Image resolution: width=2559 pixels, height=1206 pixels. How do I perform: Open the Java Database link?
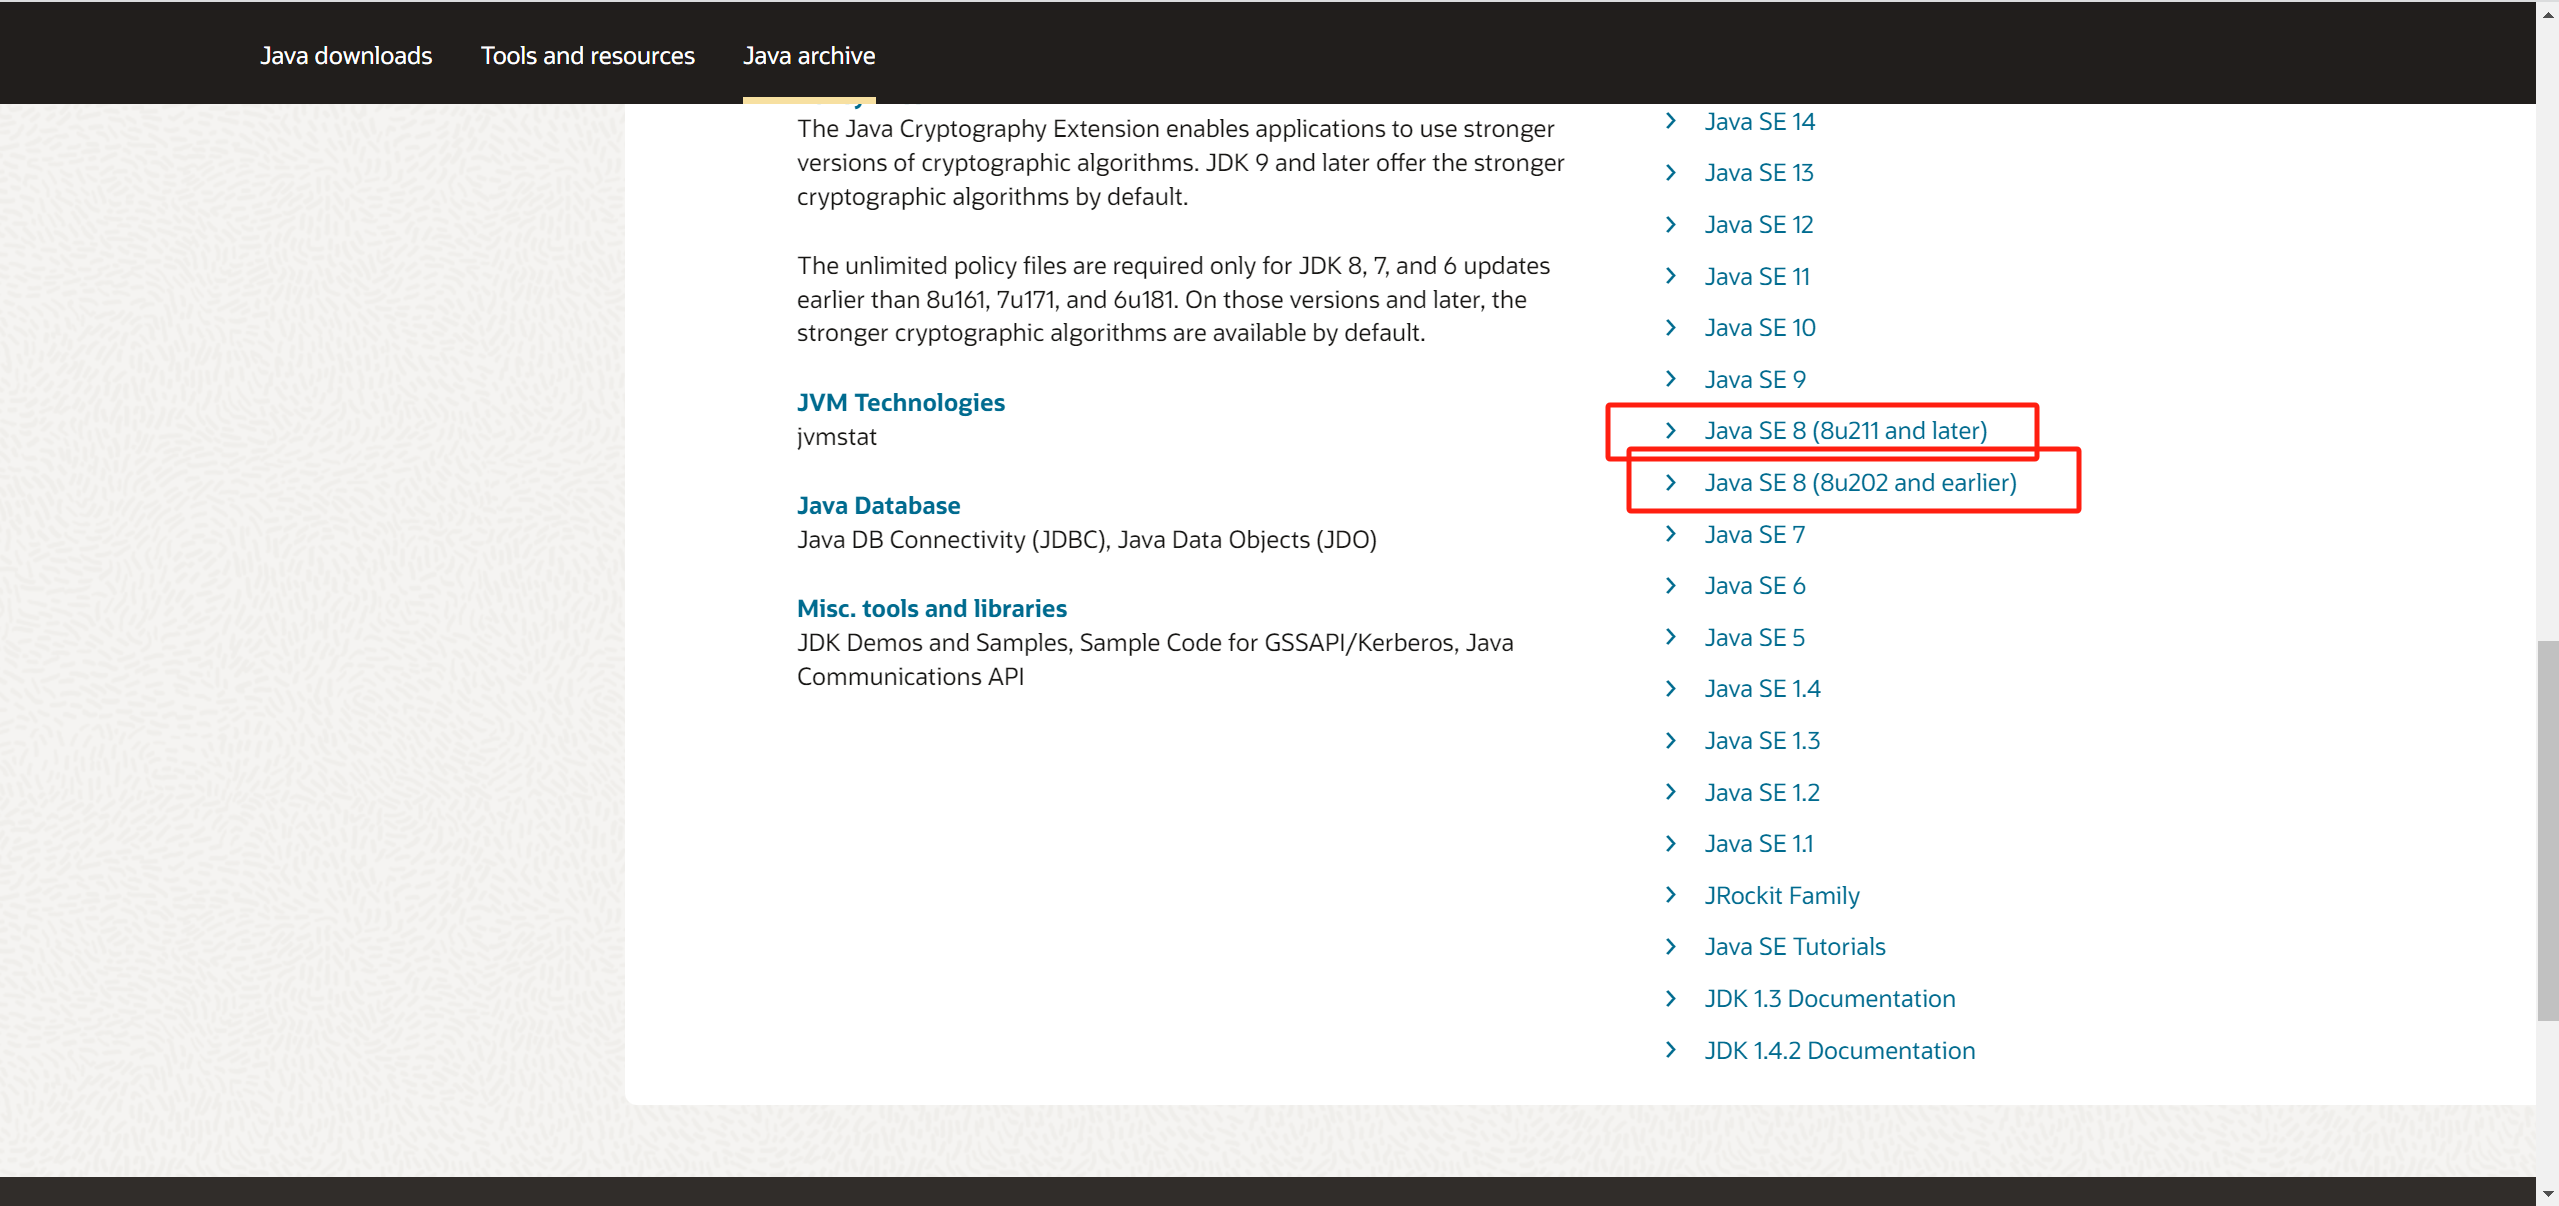[x=878, y=506]
